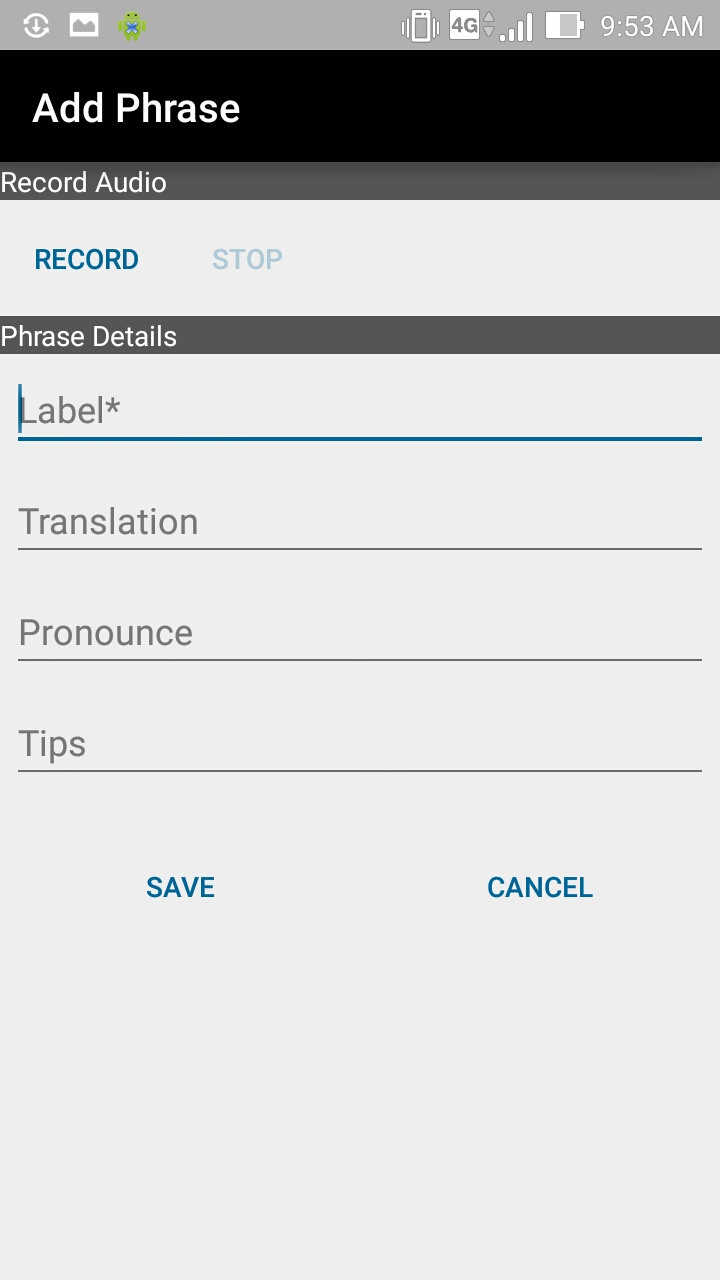Select the Pronounce text field
The image size is (720, 1280).
coord(360,632)
